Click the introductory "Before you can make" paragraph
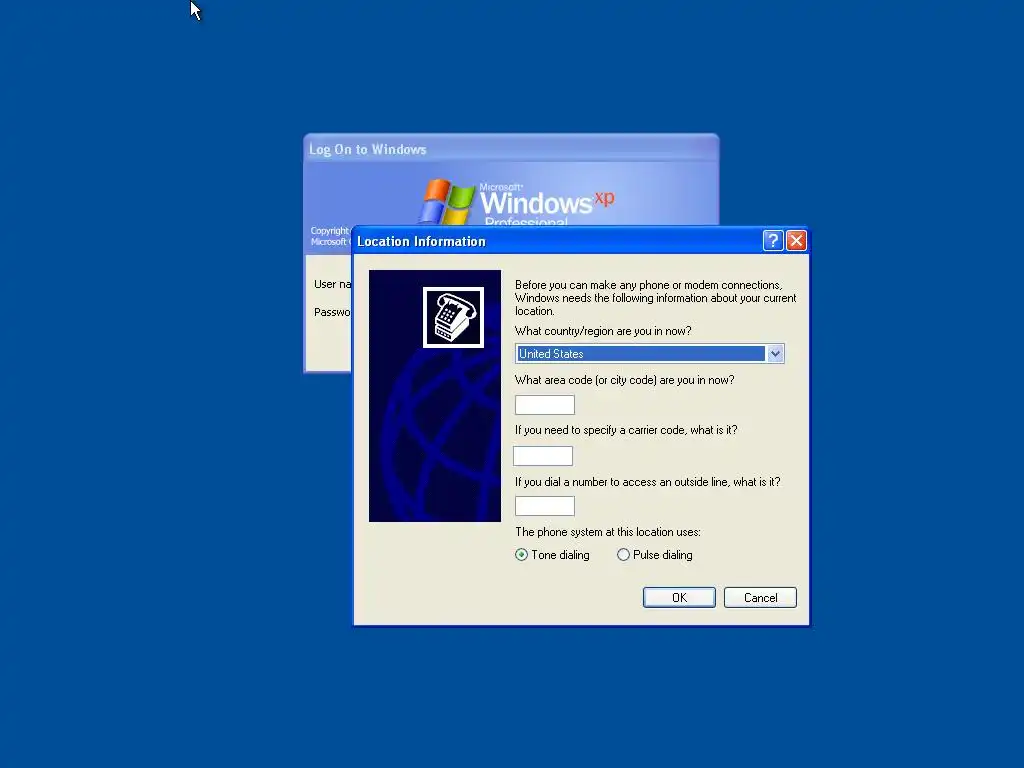Image resolution: width=1024 pixels, height=768 pixels. [655, 298]
